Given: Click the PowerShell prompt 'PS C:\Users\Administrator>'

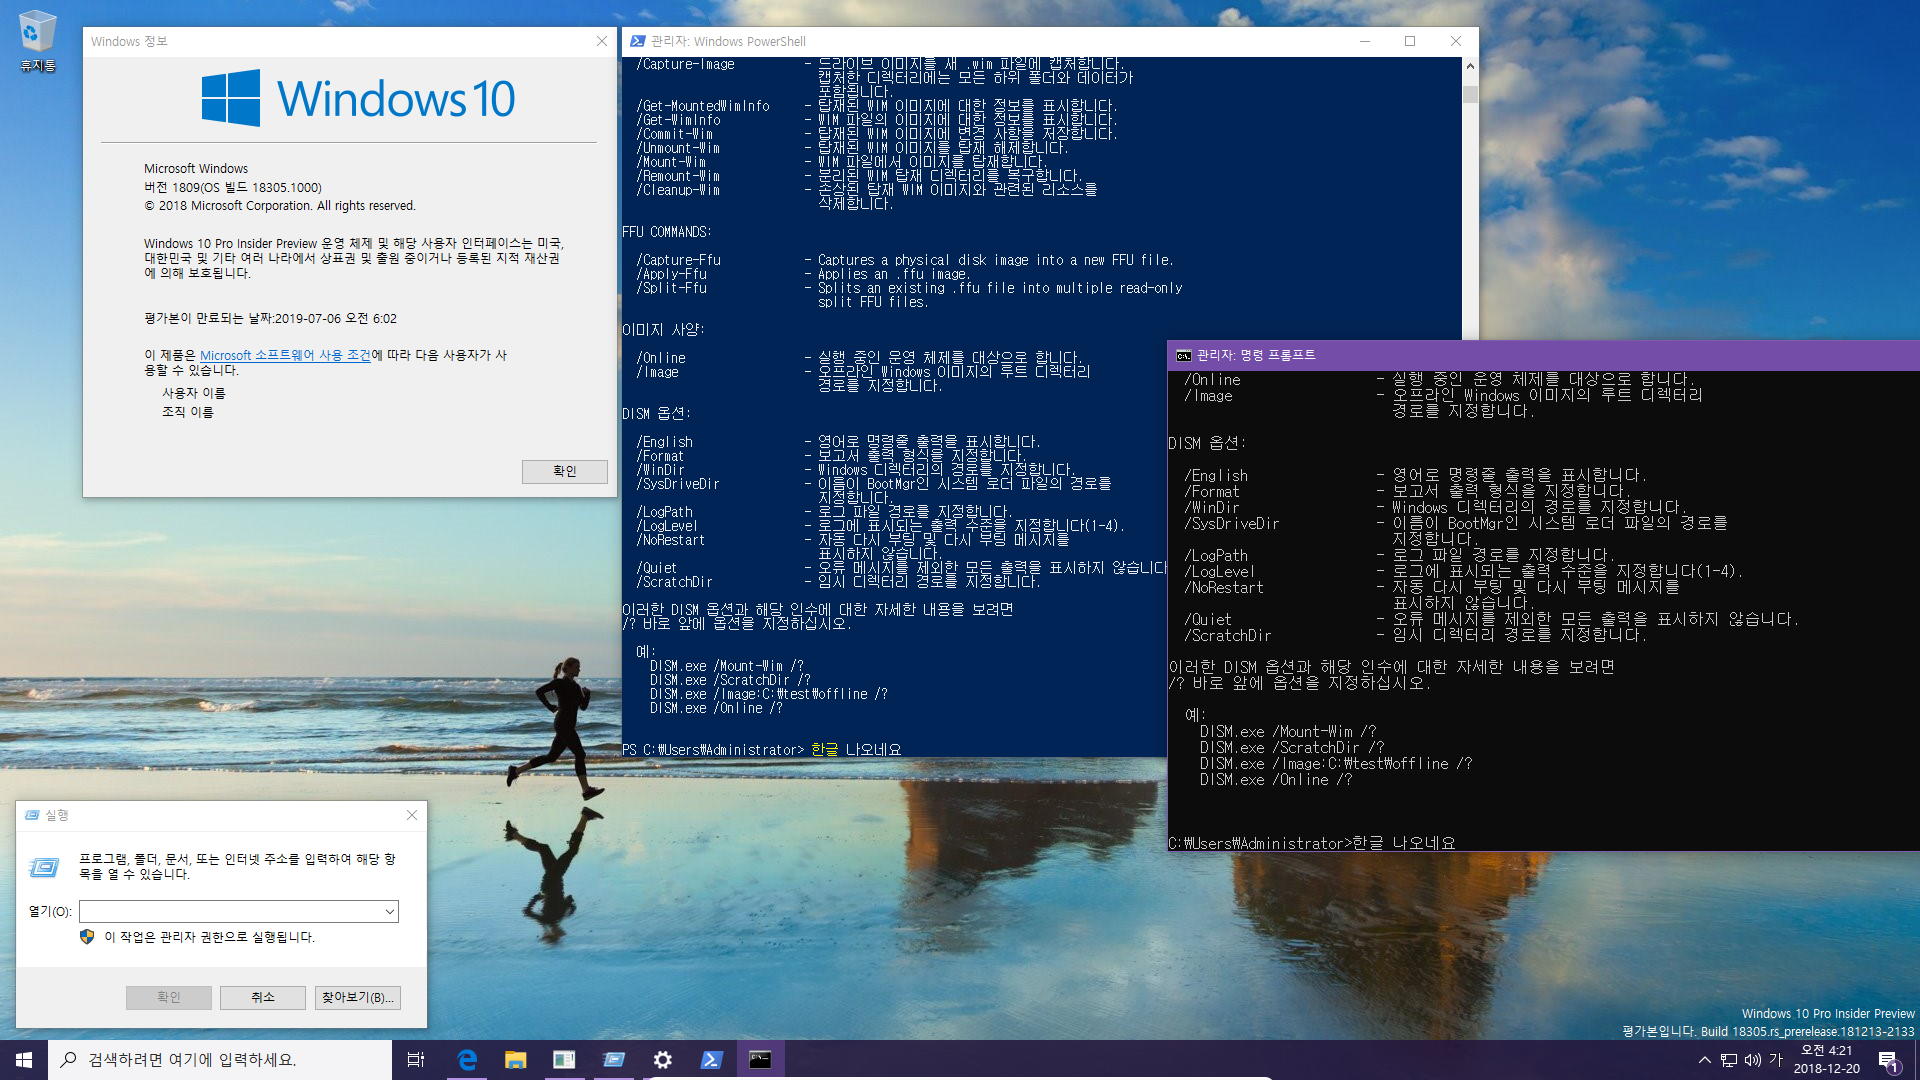Looking at the screenshot, I should (713, 750).
